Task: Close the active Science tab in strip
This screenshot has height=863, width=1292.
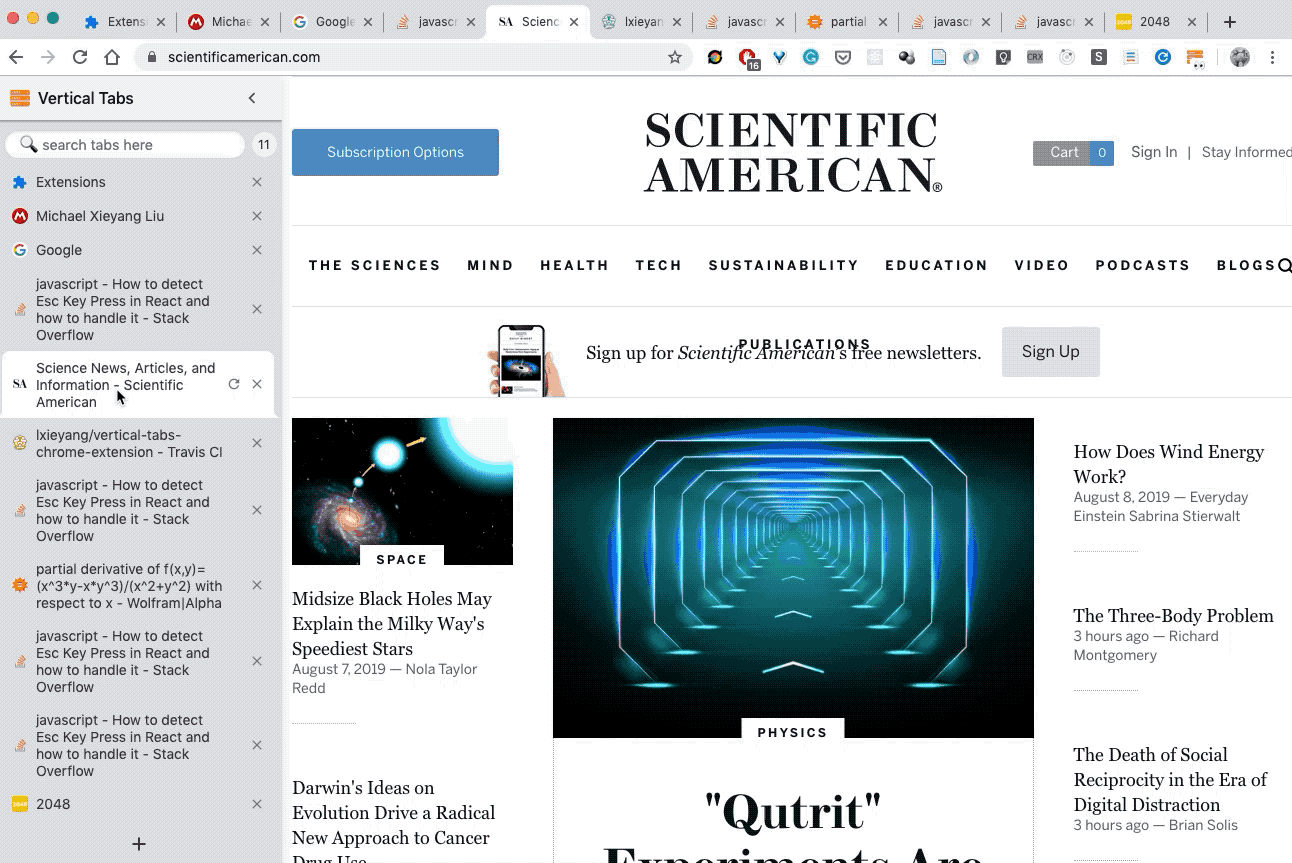Action: tap(574, 22)
